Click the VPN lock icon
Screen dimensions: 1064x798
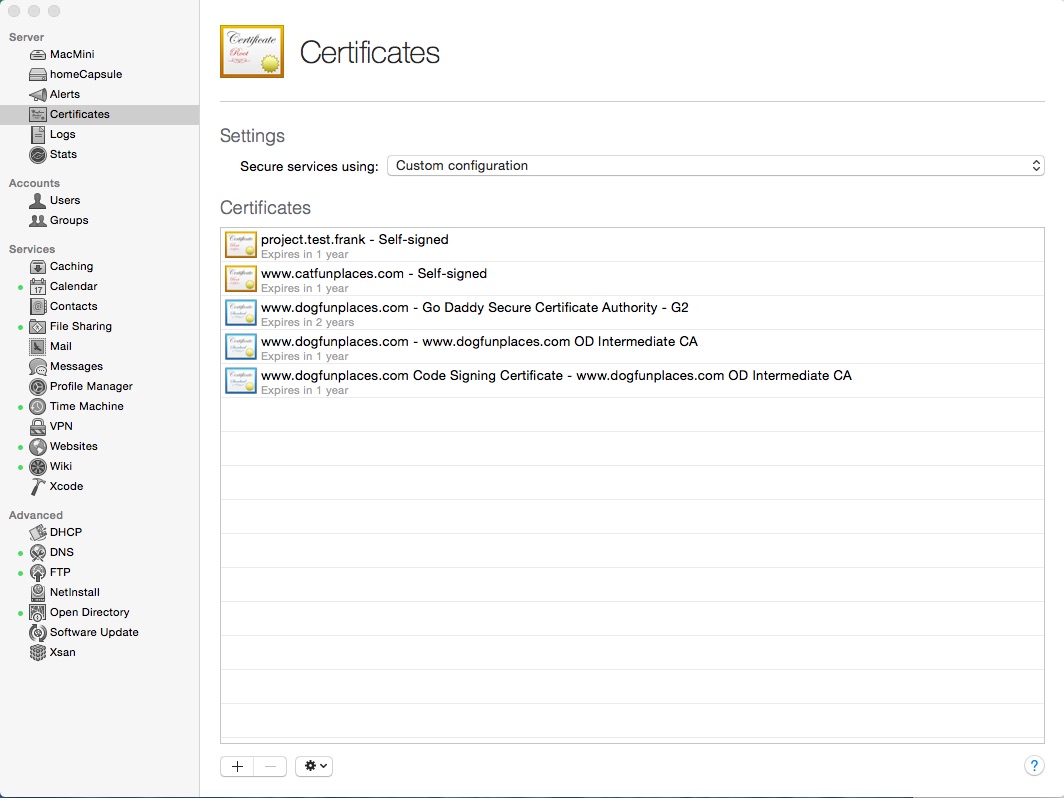coord(38,426)
